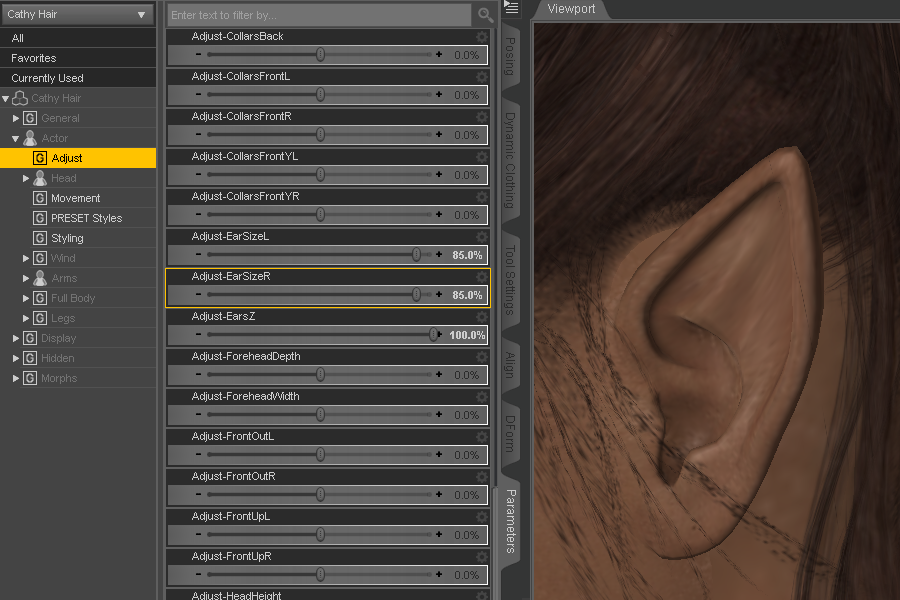Select the Adjust tree item
Image resolution: width=900 pixels, height=600 pixels.
click(78, 158)
